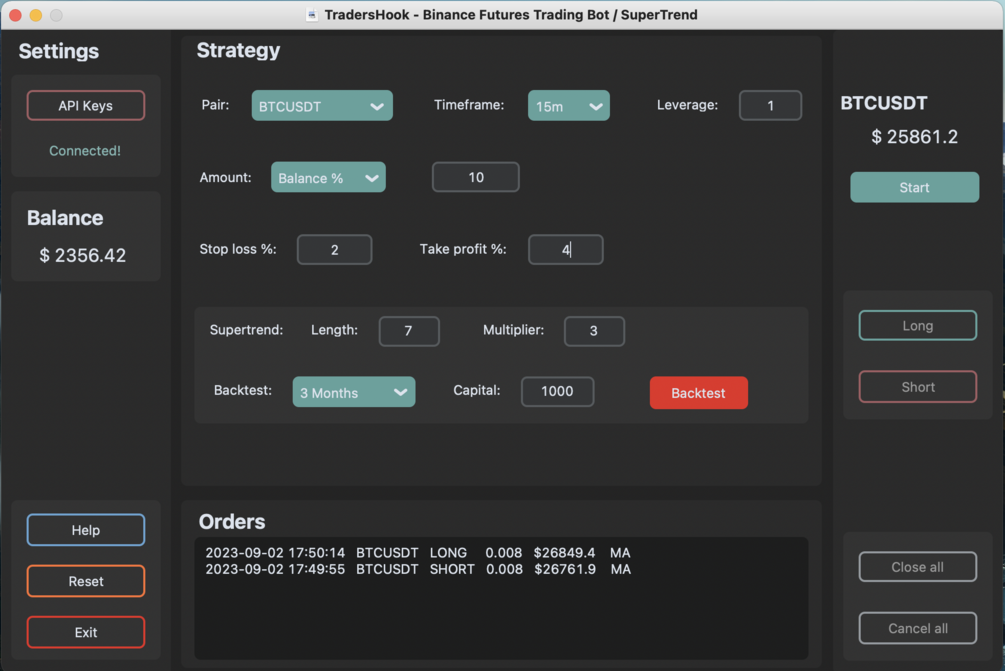Open a Long position
1005x671 pixels.
point(918,326)
